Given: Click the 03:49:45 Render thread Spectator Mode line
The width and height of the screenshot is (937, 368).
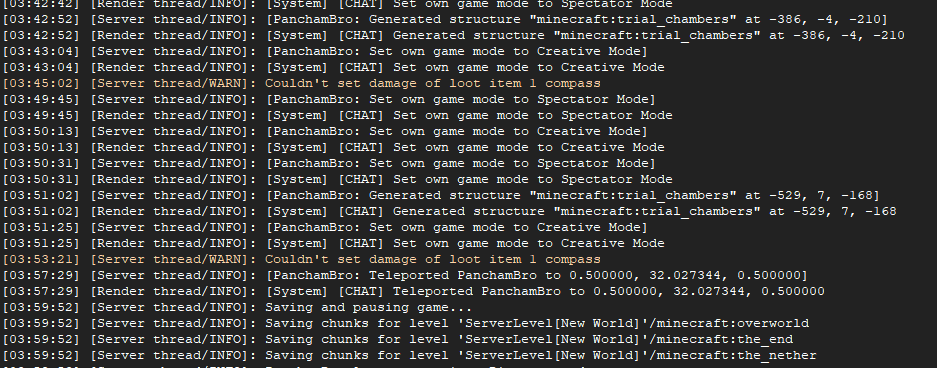Looking at the screenshot, I should point(338,115).
